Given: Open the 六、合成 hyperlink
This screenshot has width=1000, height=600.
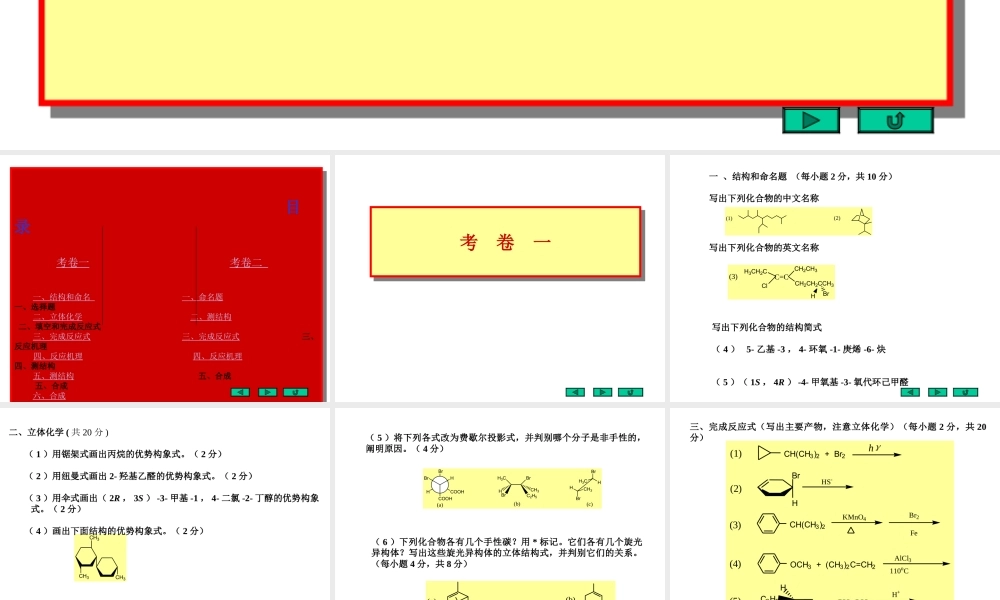Looking at the screenshot, I should click(x=48, y=394).
